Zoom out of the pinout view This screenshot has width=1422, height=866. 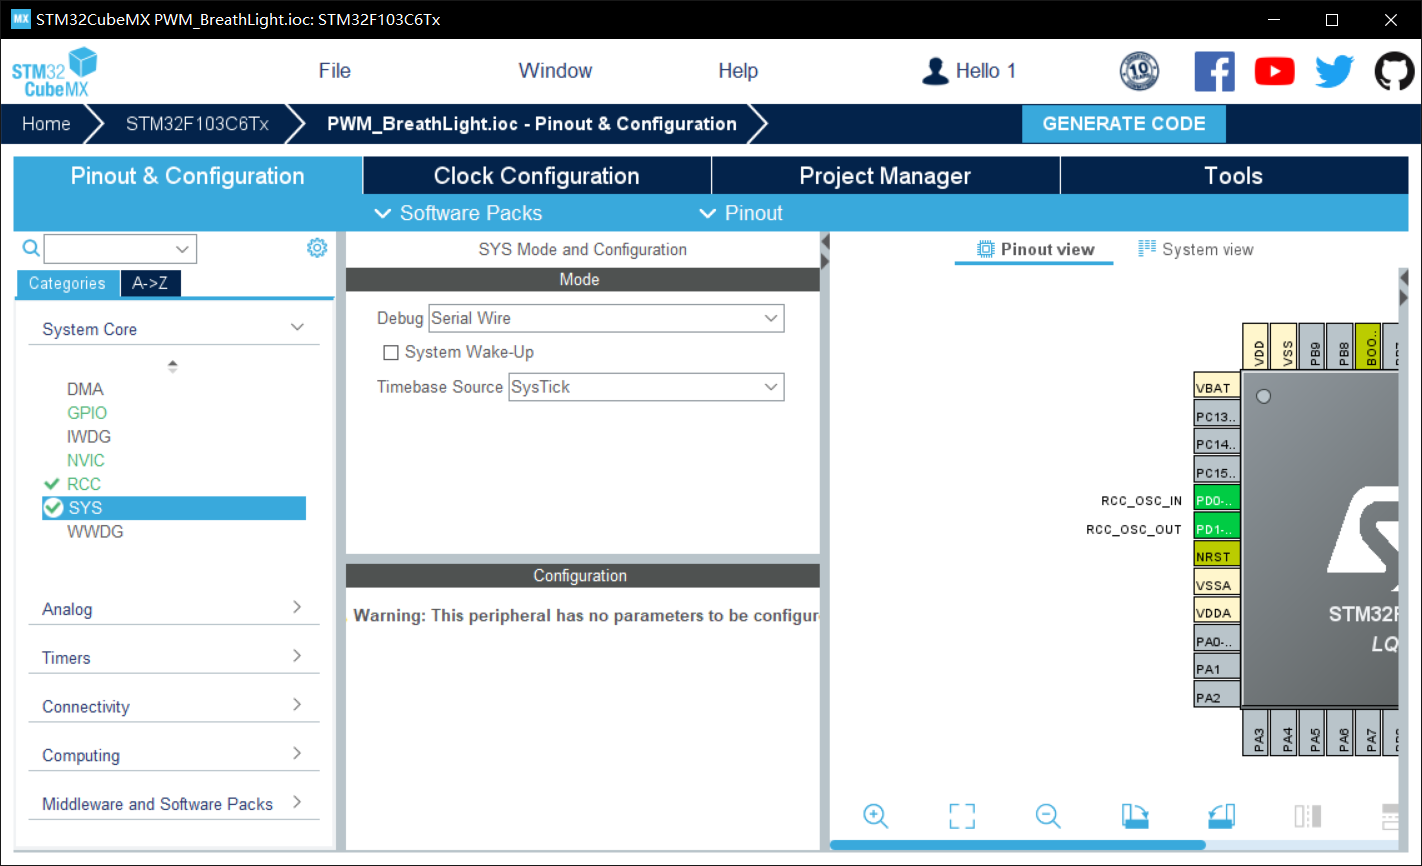1048,816
